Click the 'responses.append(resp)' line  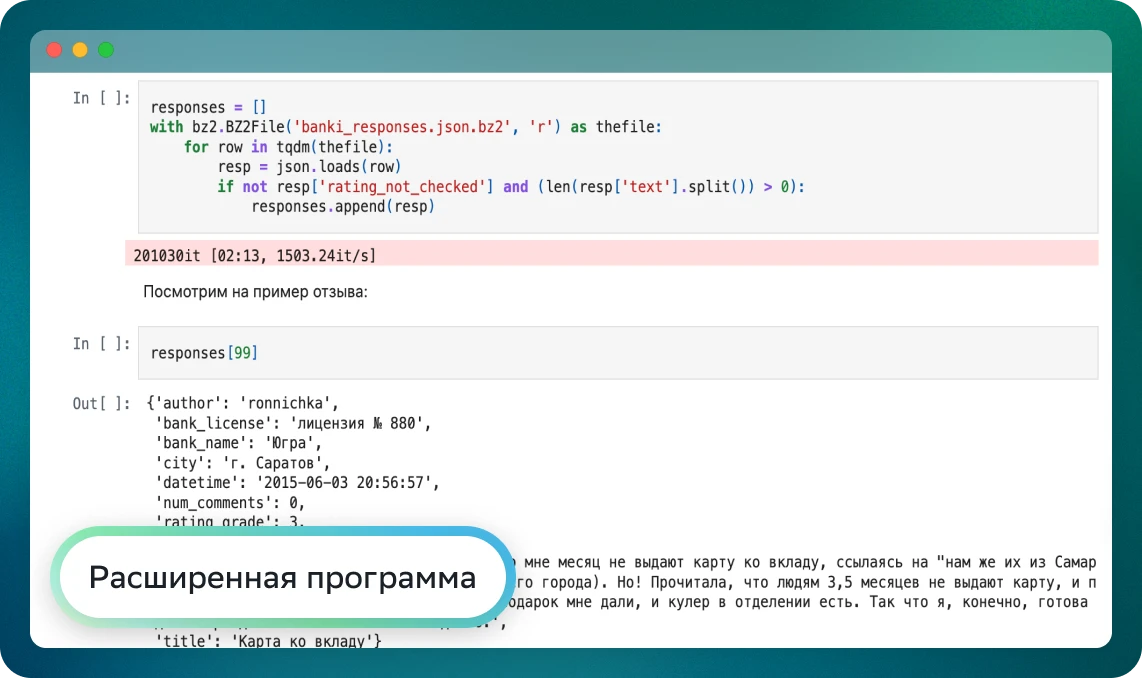343,207
